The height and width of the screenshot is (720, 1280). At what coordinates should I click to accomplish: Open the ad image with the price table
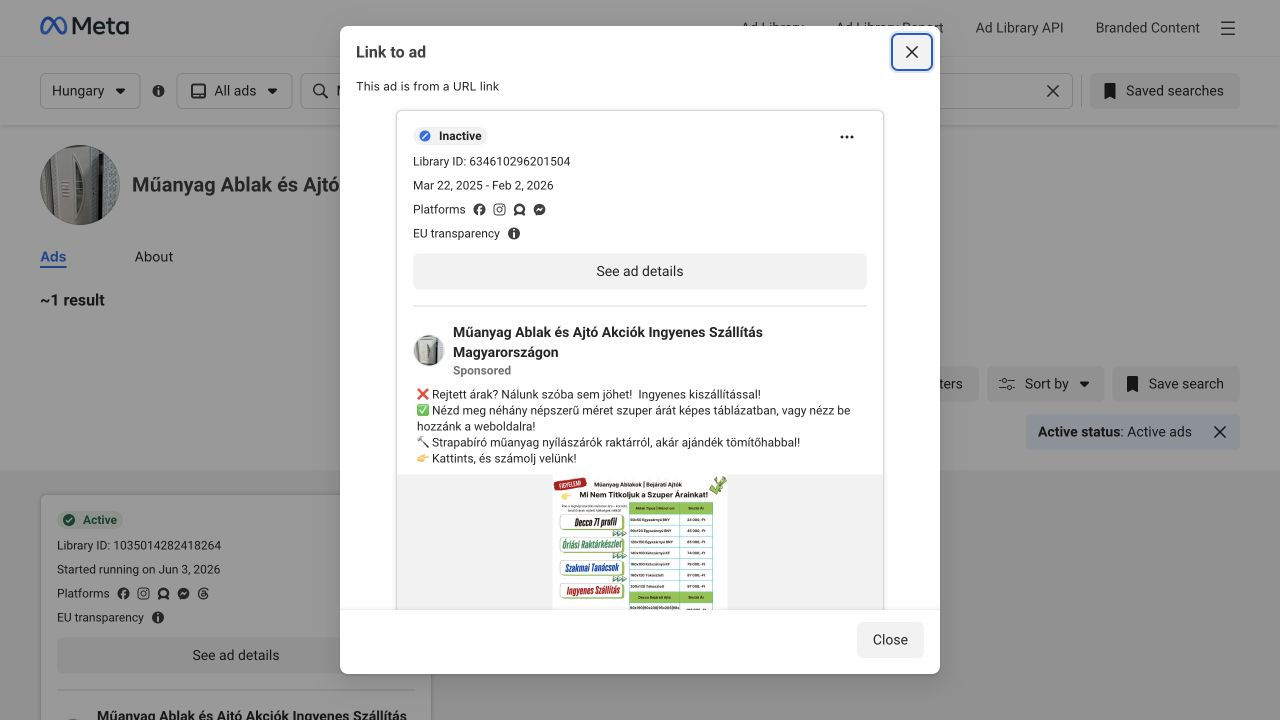(640, 542)
